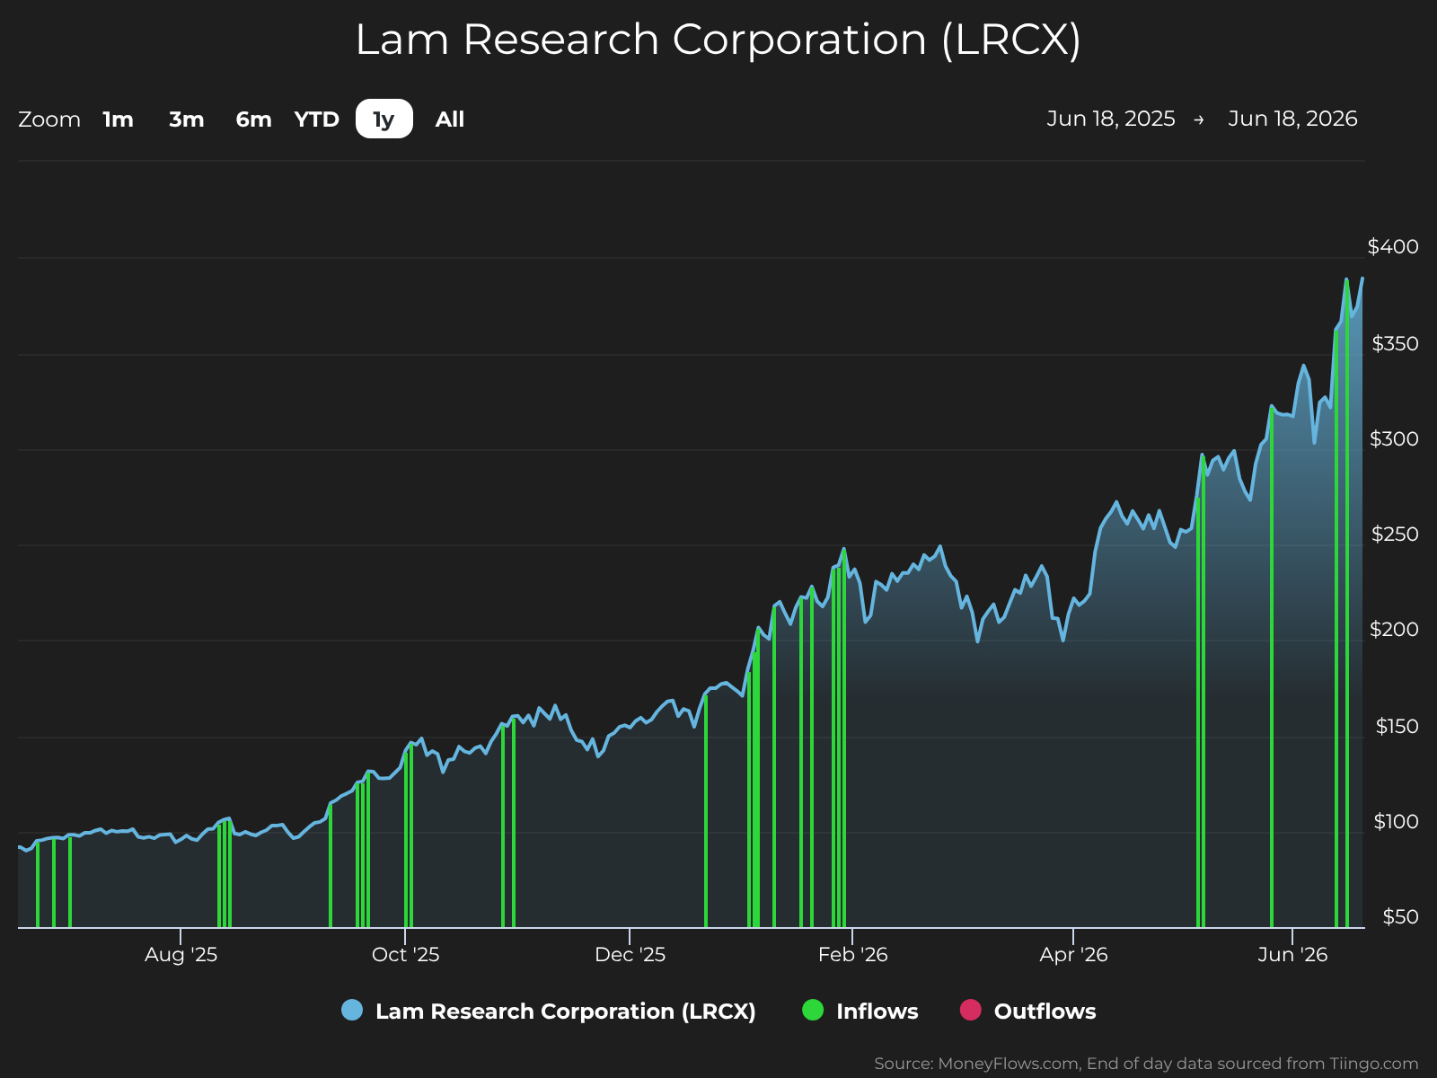Switch zoom to YTD
This screenshot has width=1437, height=1078.
coord(317,119)
